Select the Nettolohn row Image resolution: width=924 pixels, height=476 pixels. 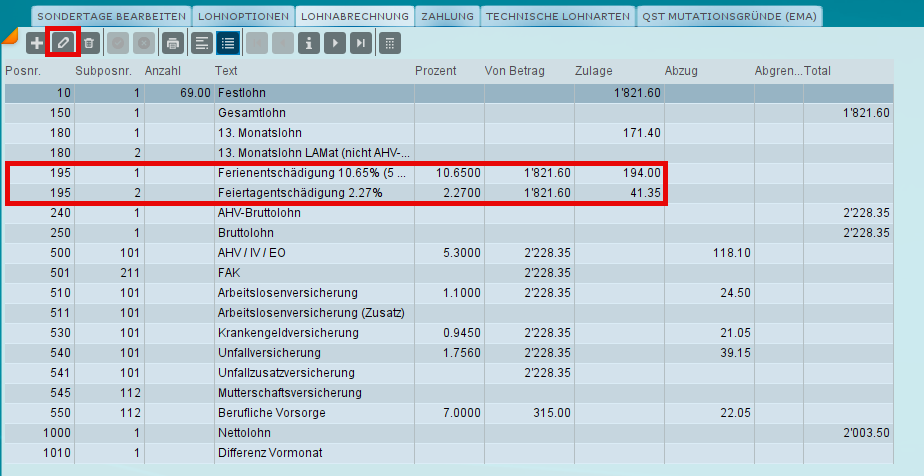[449, 433]
